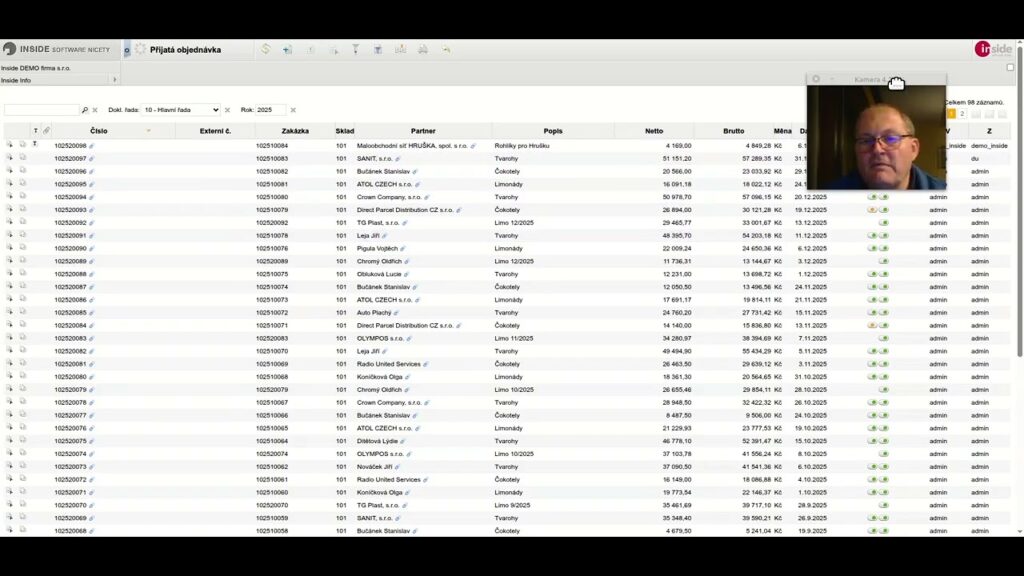This screenshot has width=1024, height=576.
Task: Sort by the Netto column header
Action: point(654,131)
